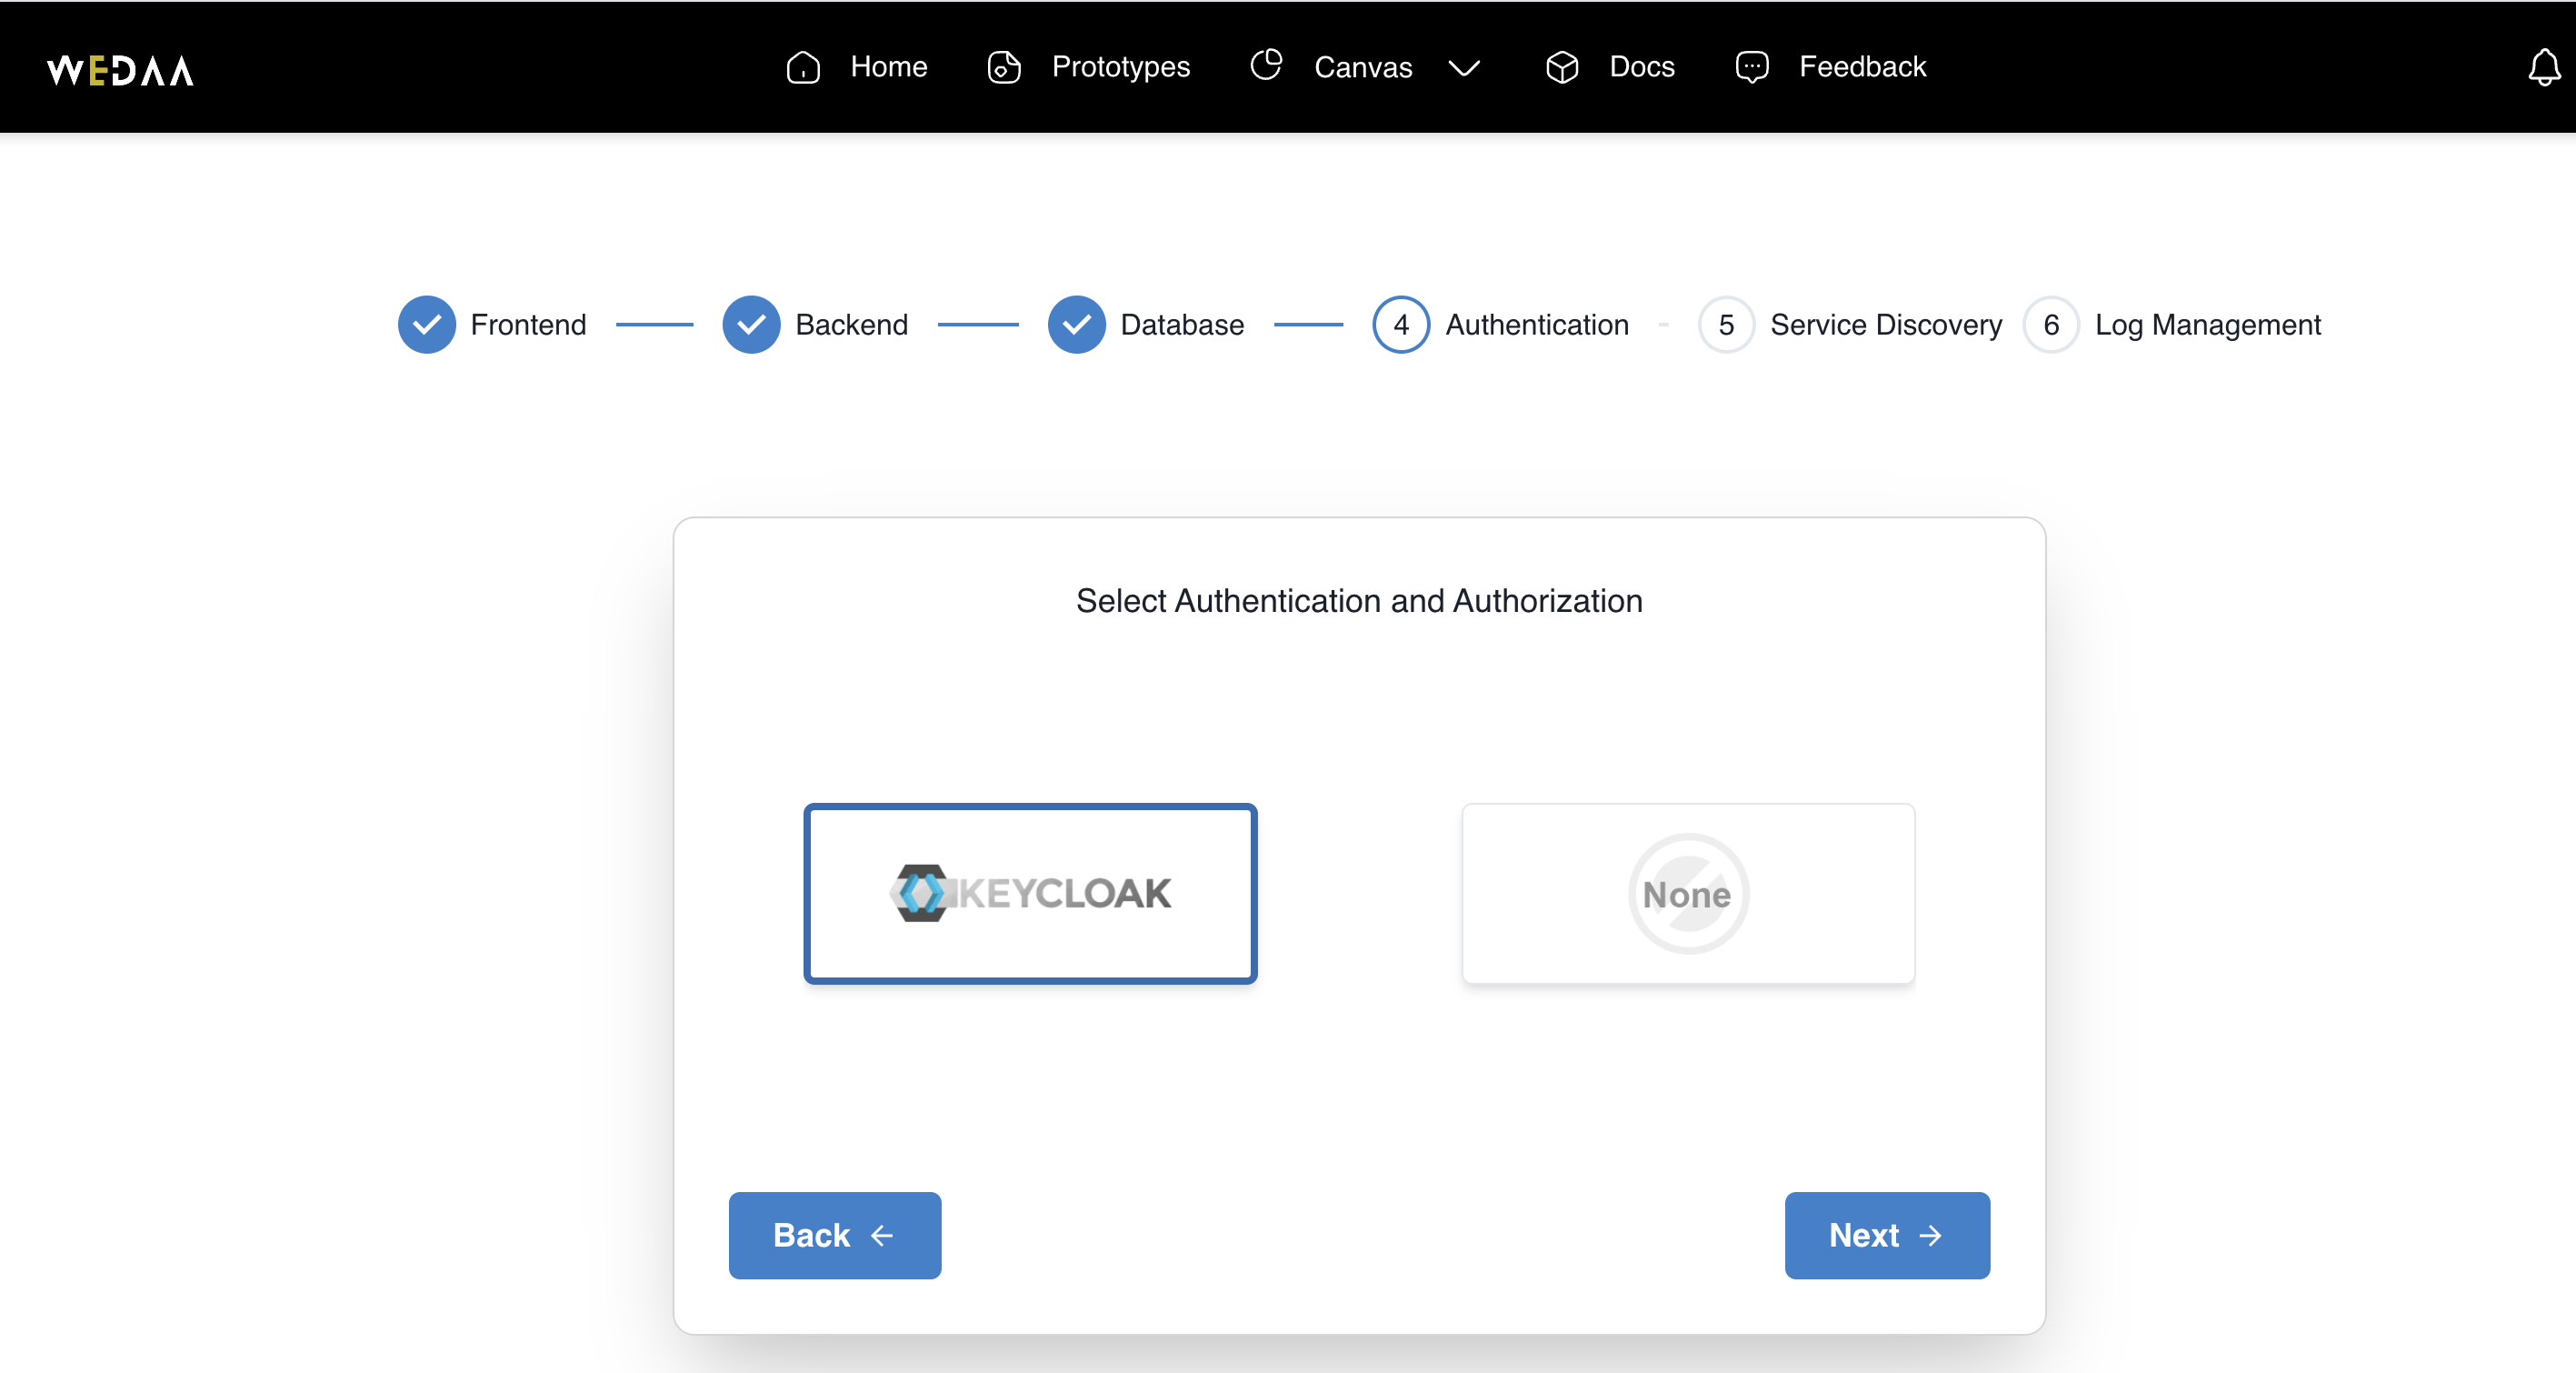Screen dimensions: 2576x1373
Task: Click the Backend step checkmark
Action: pos(752,325)
